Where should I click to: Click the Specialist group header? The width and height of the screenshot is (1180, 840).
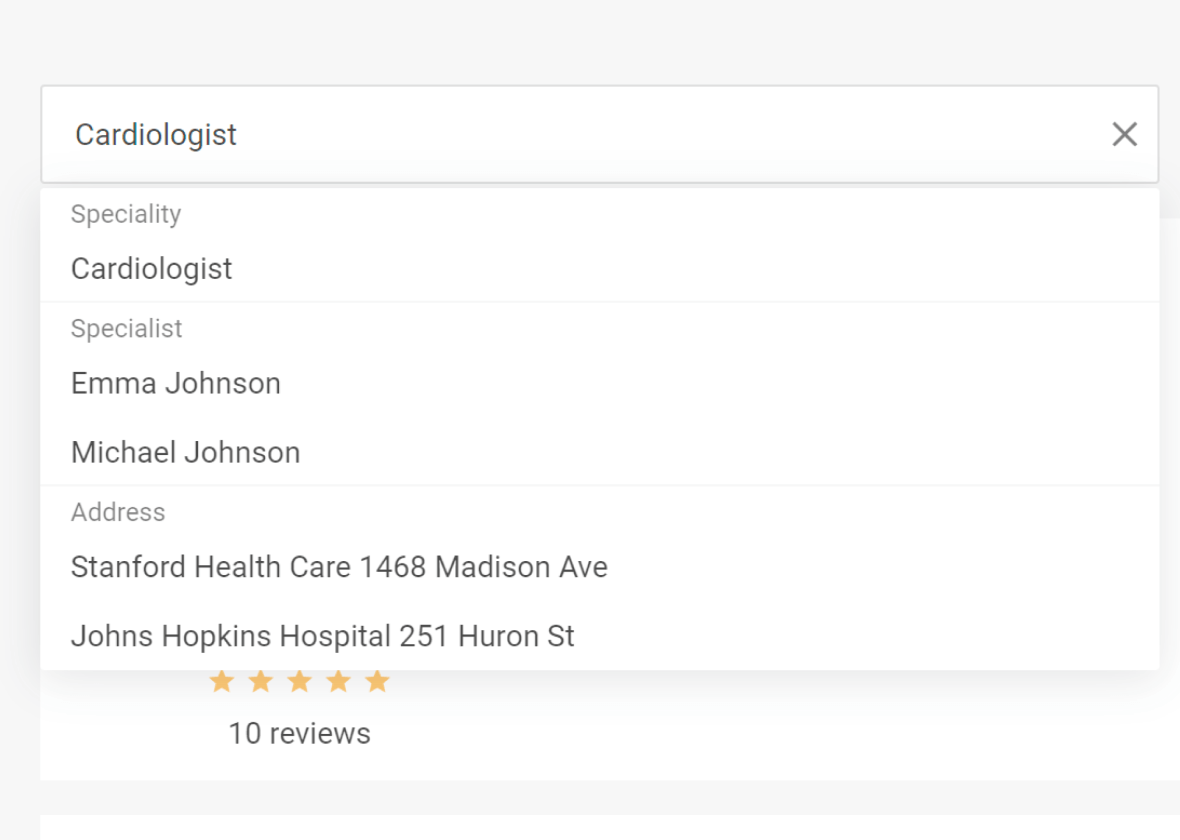127,328
